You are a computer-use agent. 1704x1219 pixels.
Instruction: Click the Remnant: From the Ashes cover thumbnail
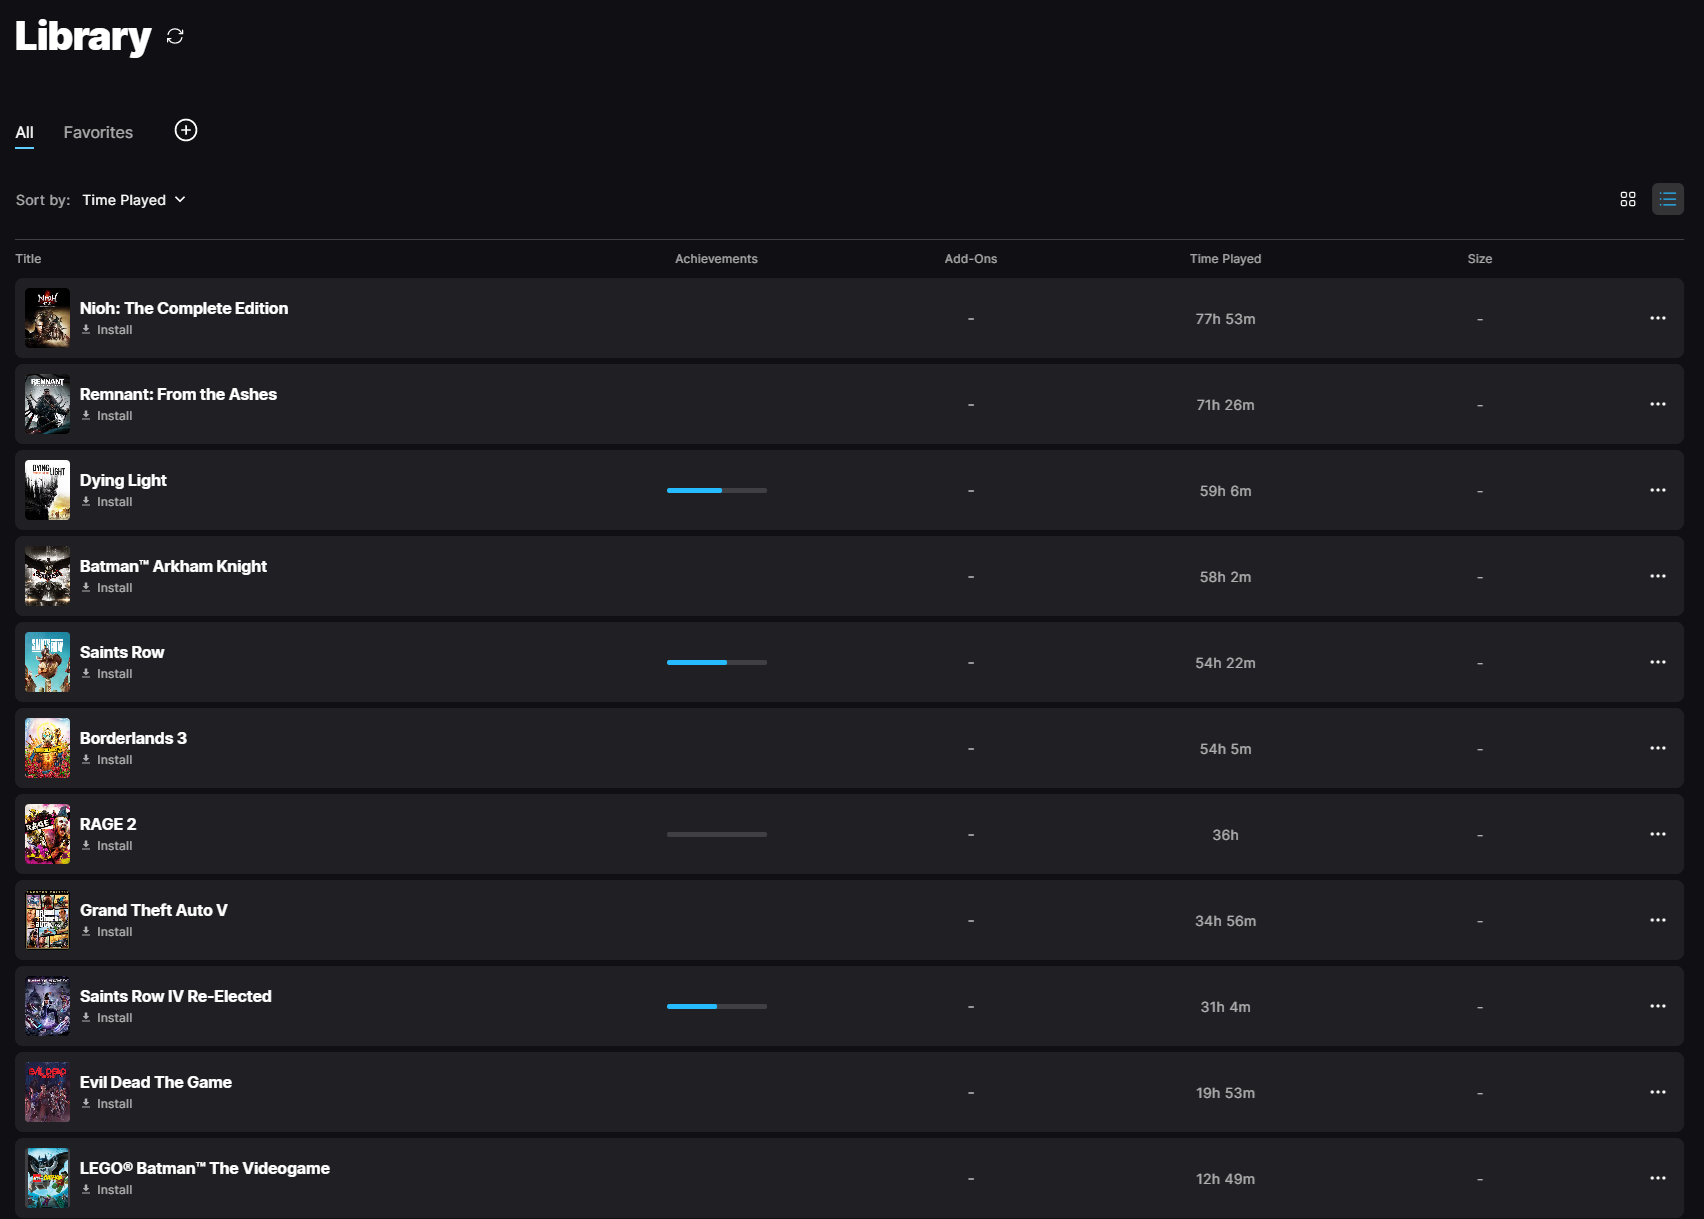coord(47,404)
